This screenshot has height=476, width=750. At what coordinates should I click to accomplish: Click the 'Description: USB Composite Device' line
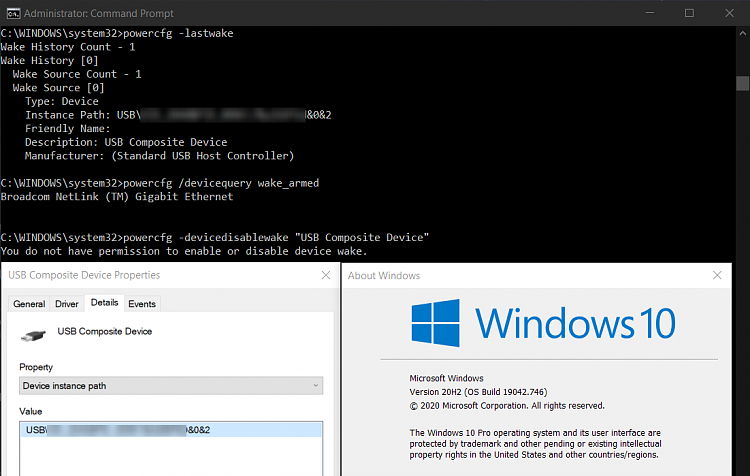126,142
